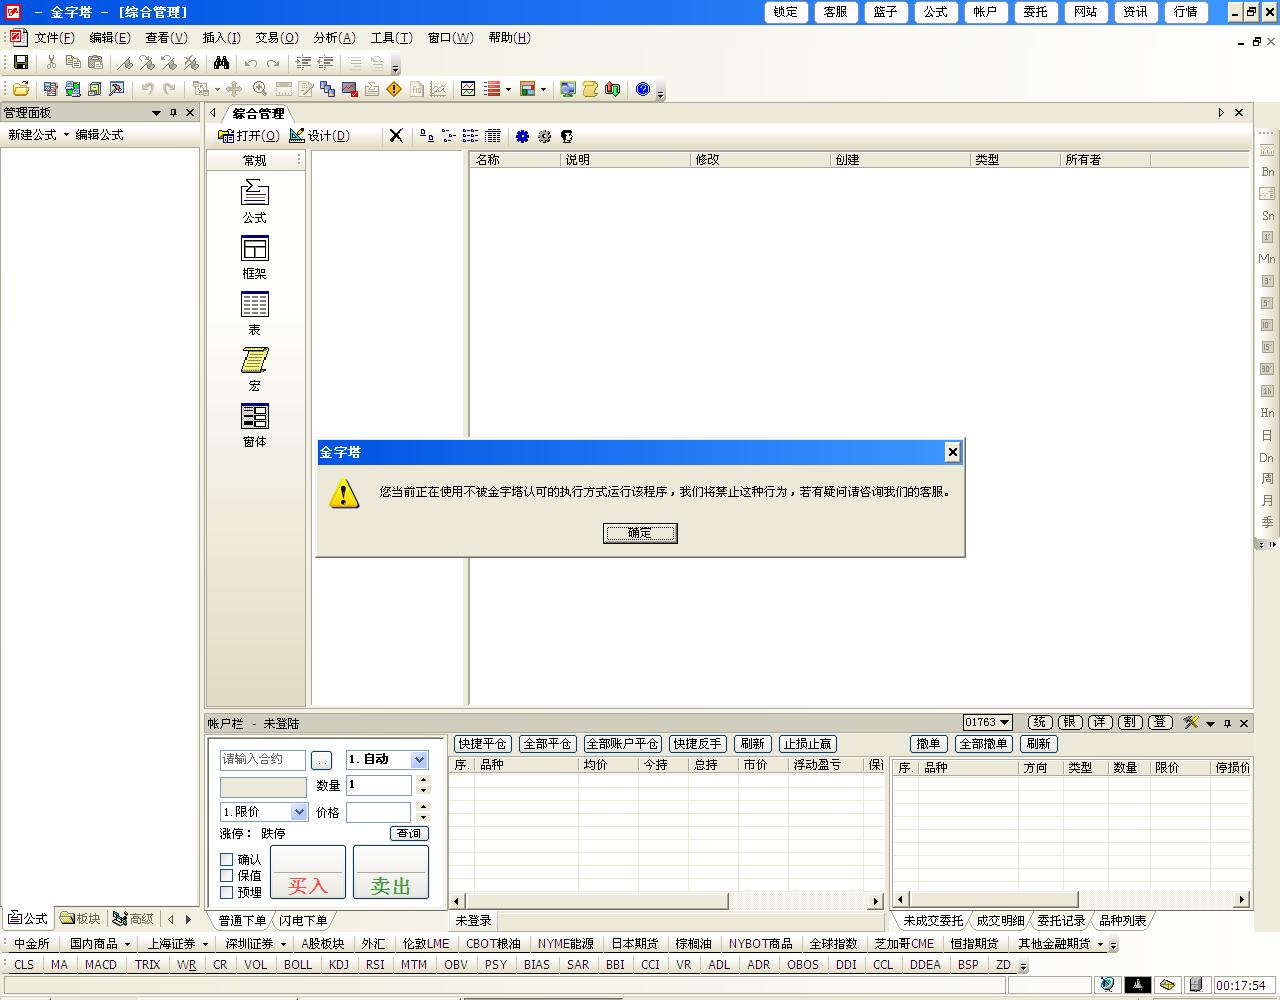Expand the 深圳证券 dropdown
The height and width of the screenshot is (1000, 1280).
(x=283, y=944)
